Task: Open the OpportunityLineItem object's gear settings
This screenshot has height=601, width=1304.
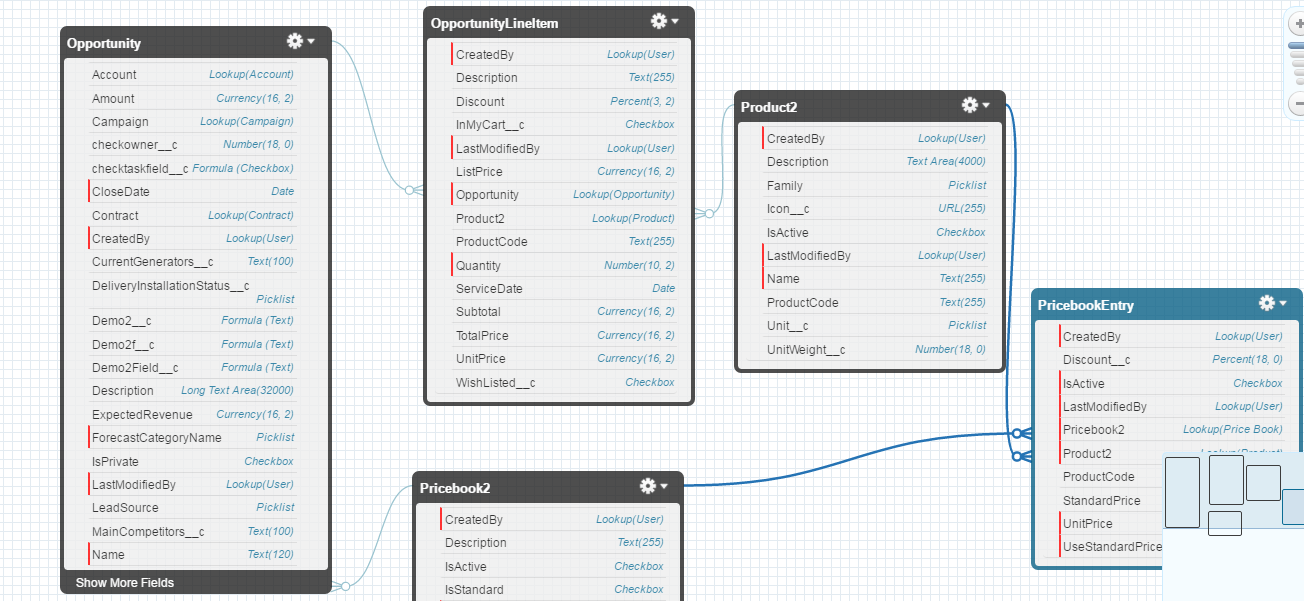Action: 658,21
